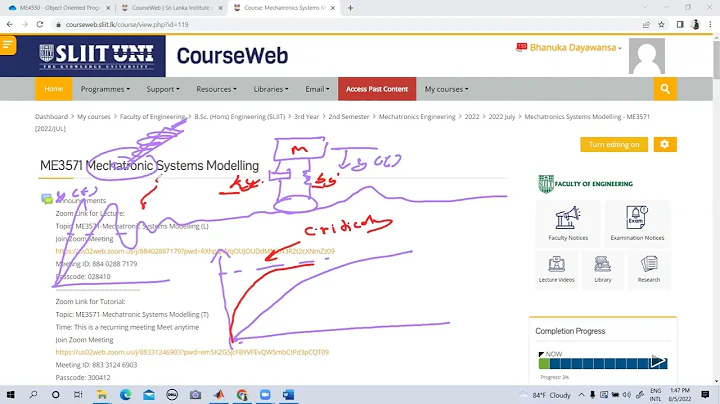Open the clock and date display
Image resolution: width=720 pixels, height=404 pixels.
[680, 395]
